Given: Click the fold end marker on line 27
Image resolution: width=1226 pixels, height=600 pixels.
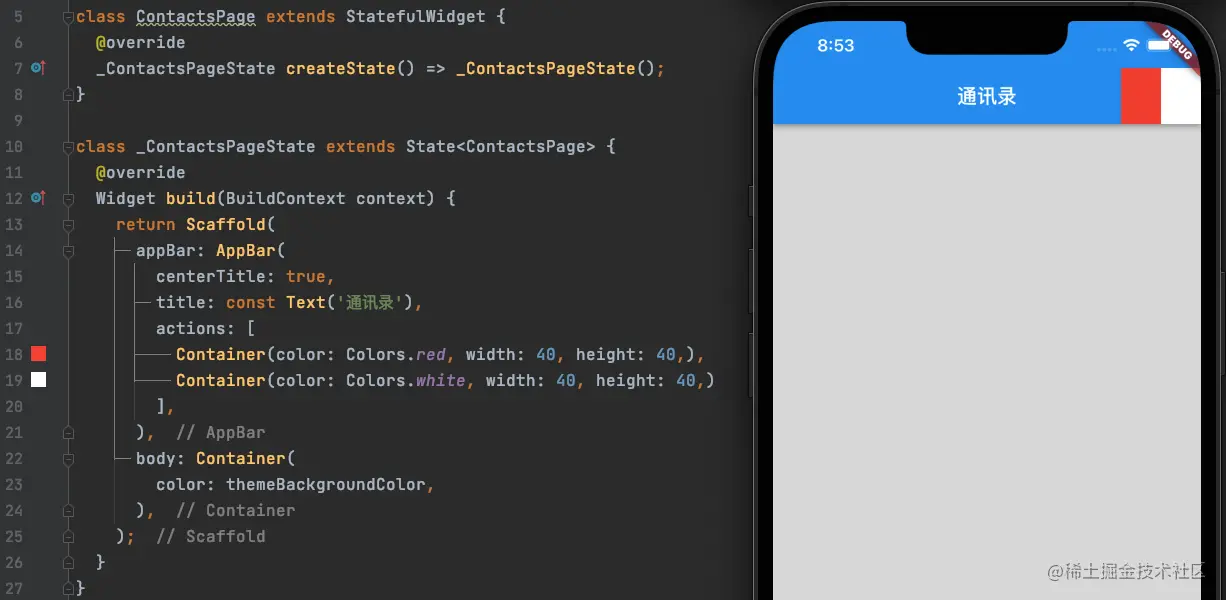Looking at the screenshot, I should coord(68,588).
